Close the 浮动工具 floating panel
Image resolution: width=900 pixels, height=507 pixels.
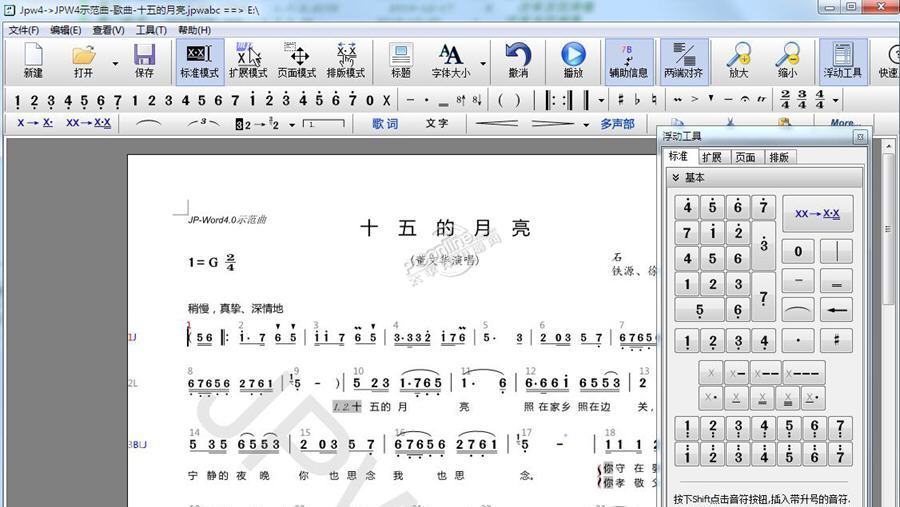(860, 137)
